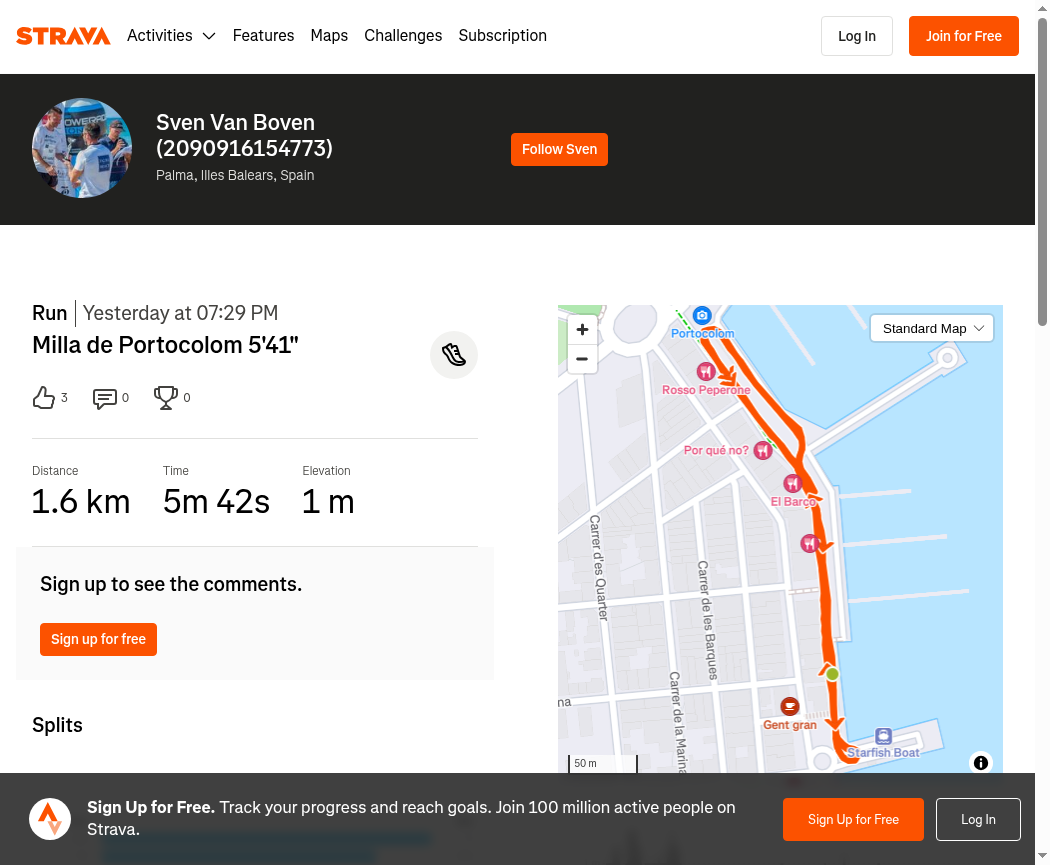Click the Splits heading
The height and width of the screenshot is (865, 1050).
tap(58, 725)
